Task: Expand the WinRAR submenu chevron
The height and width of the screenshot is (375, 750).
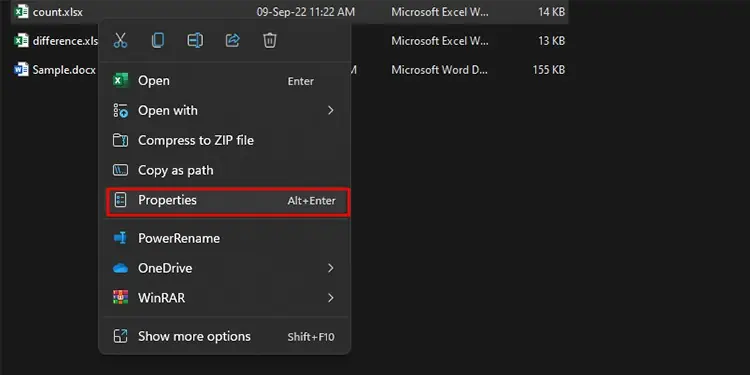Action: [330, 298]
